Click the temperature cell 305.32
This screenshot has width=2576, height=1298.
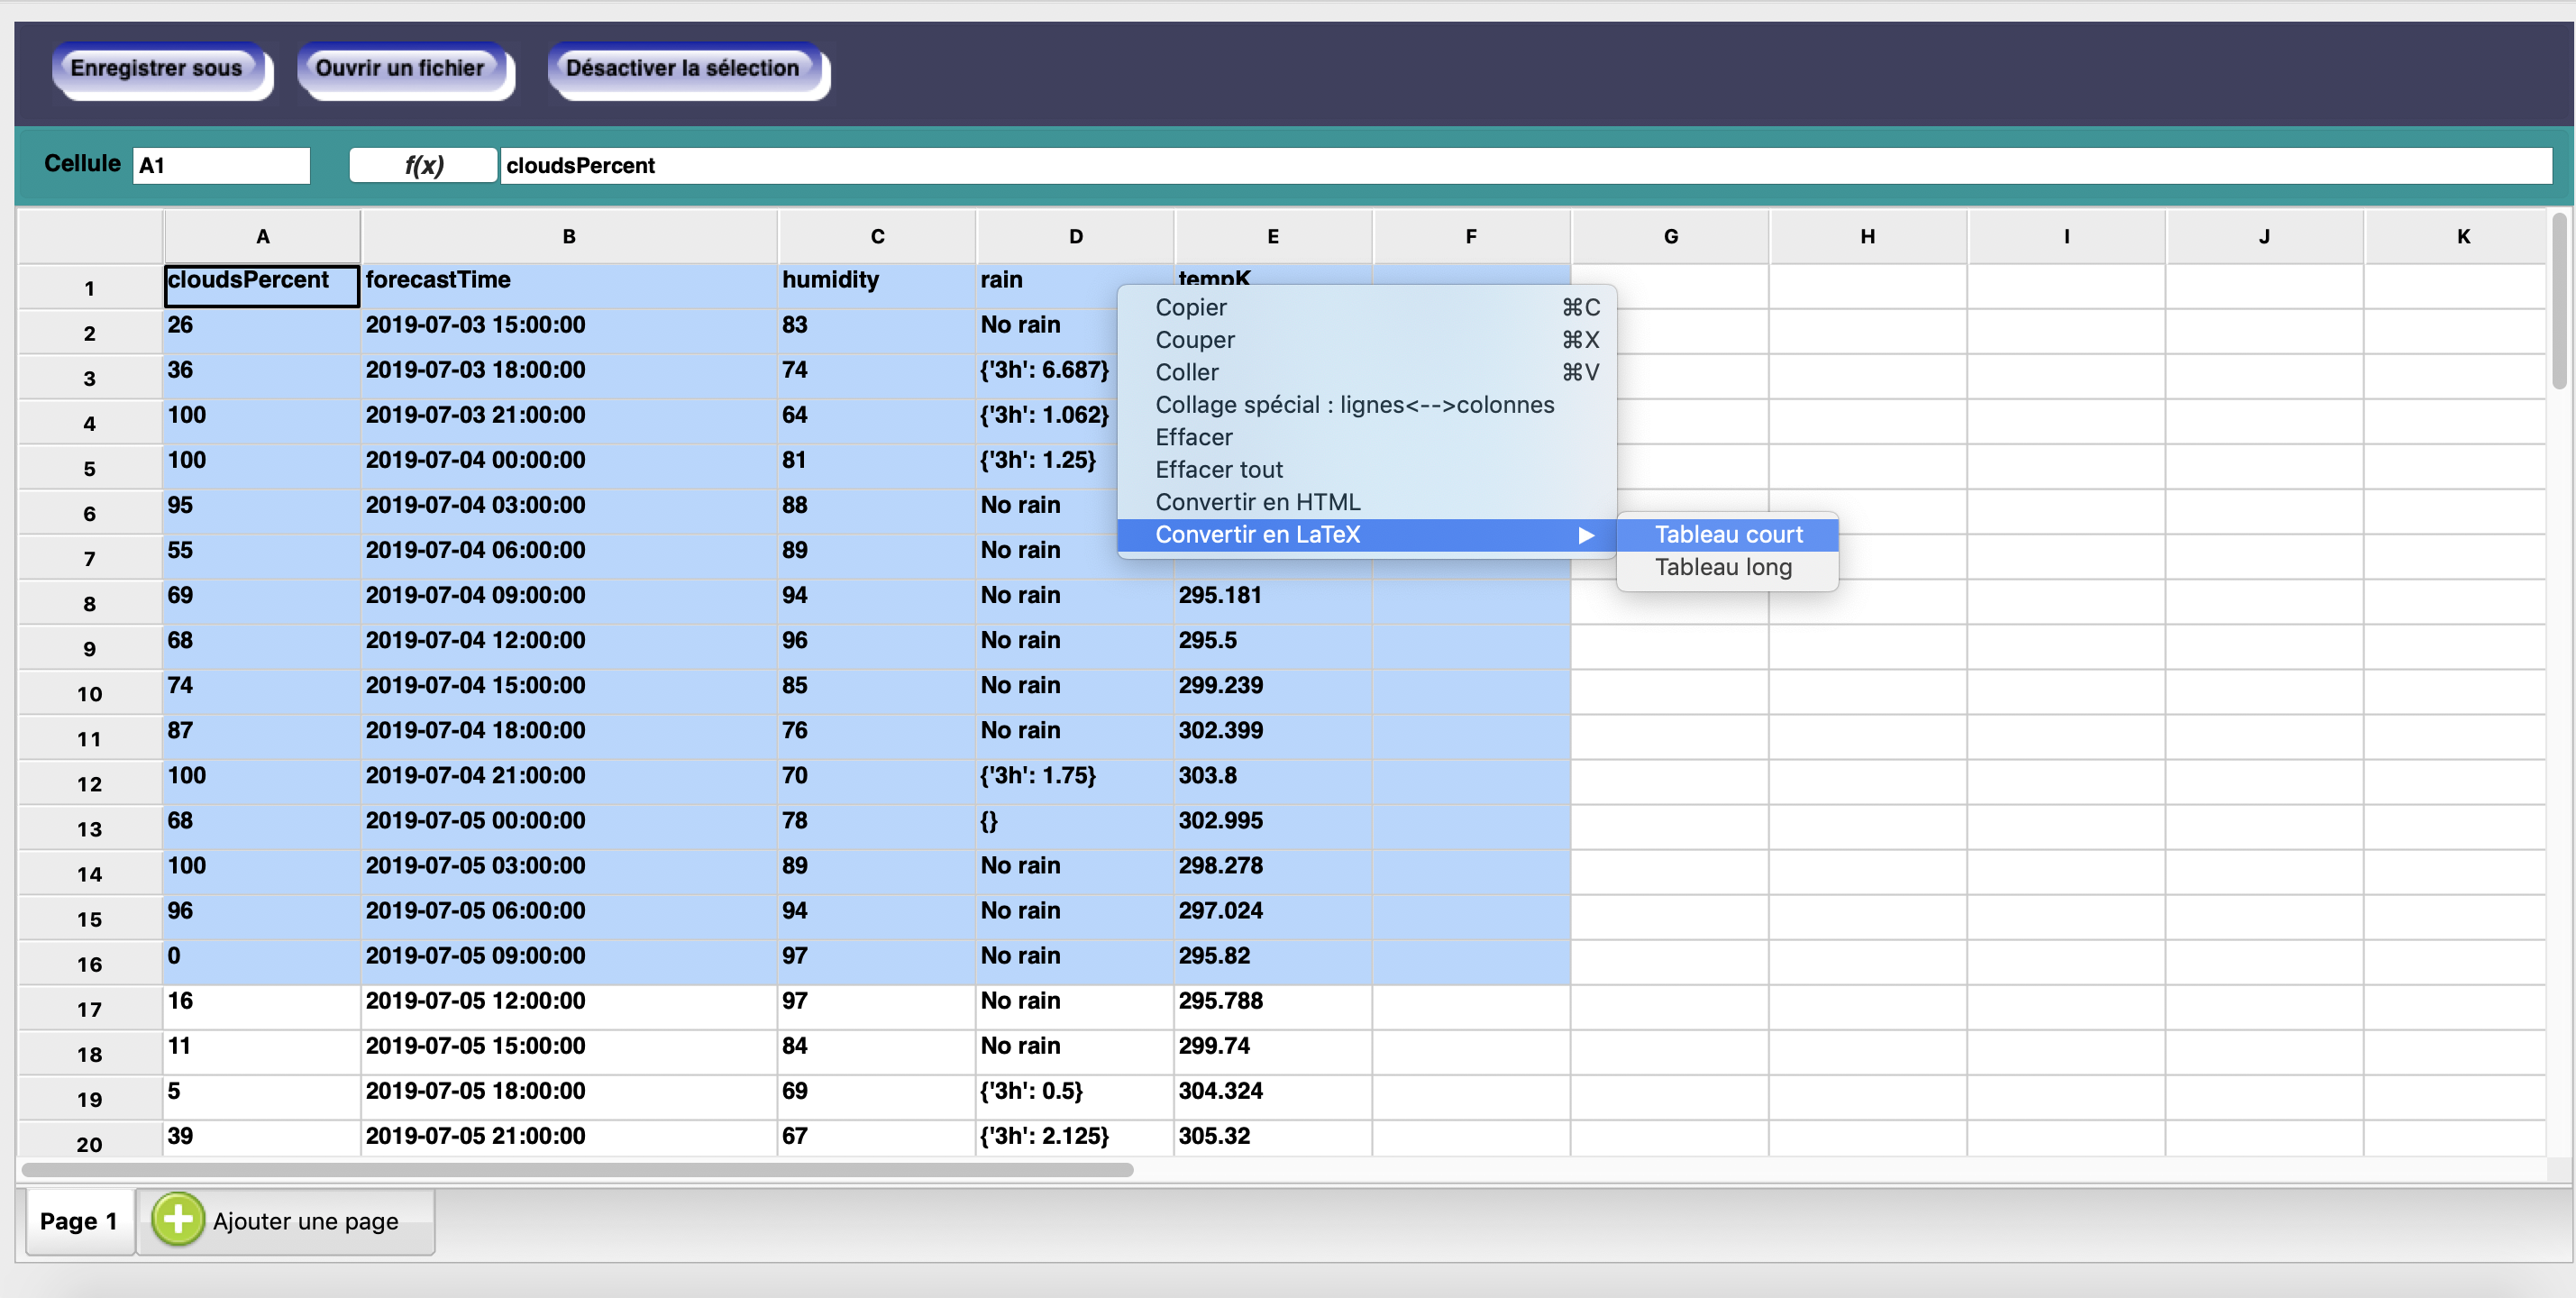(x=1273, y=1139)
